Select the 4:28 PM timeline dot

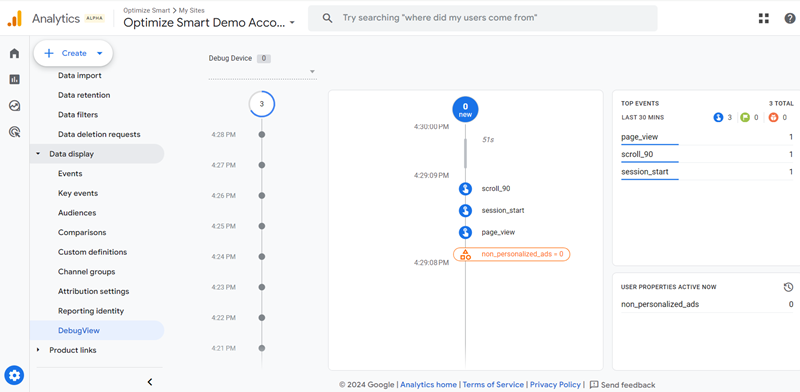coord(262,135)
